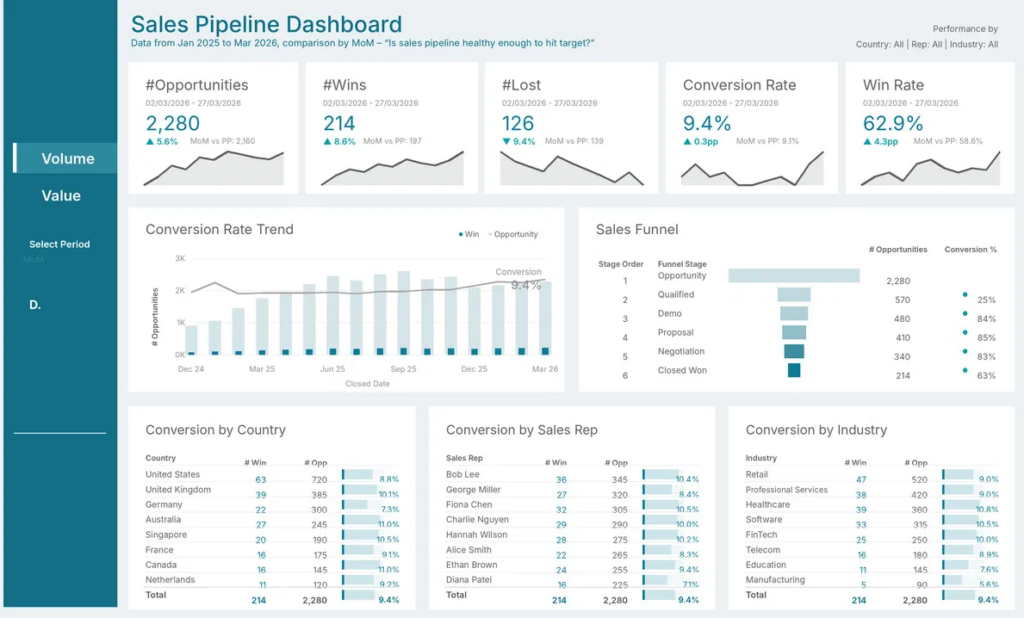Viewport: 1024px width, 618px height.
Task: Select the Opportunity funnel bar
Action: click(x=794, y=275)
